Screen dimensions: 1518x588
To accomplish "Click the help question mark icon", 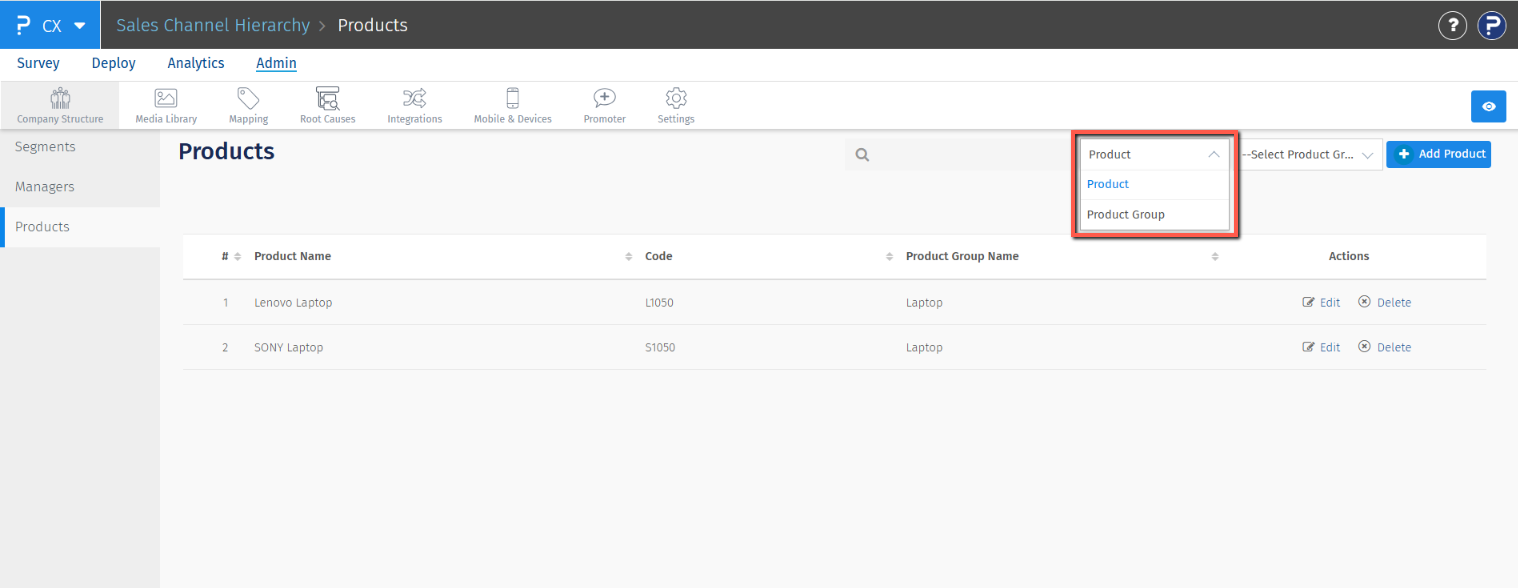I will (x=1452, y=25).
